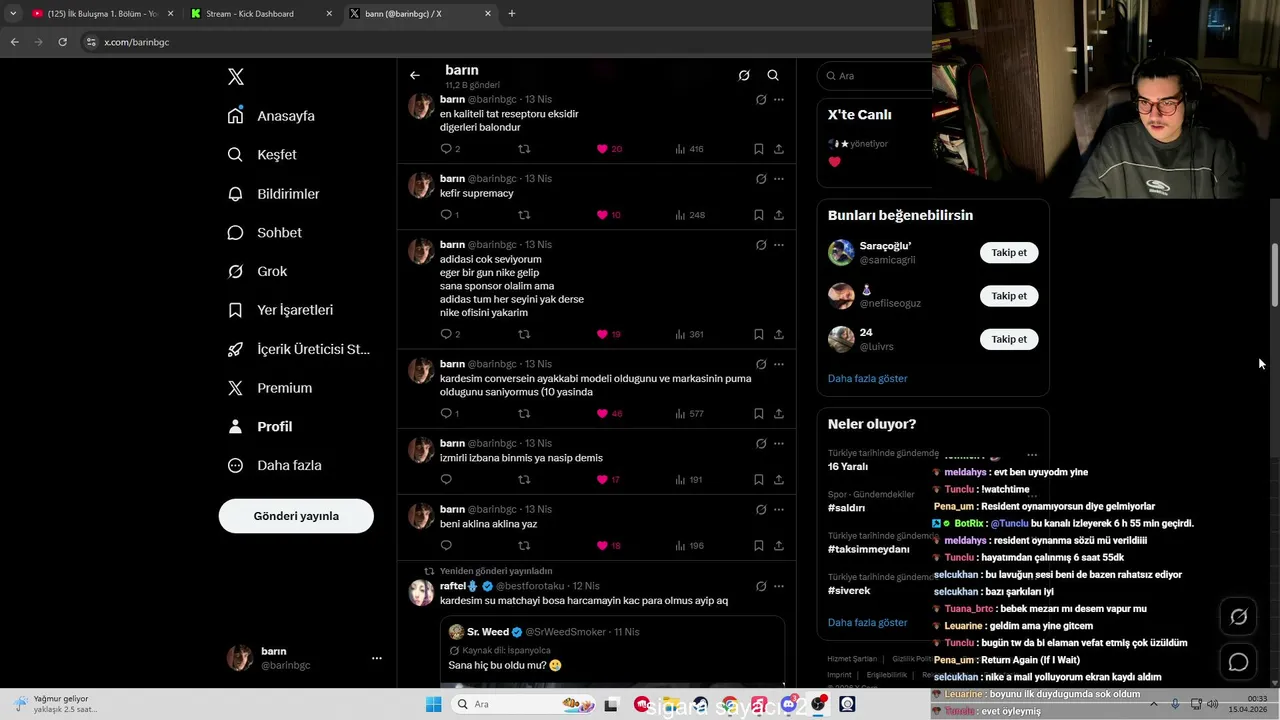Open Premium page
Image resolution: width=1280 pixels, height=720 pixels.
click(x=269, y=388)
